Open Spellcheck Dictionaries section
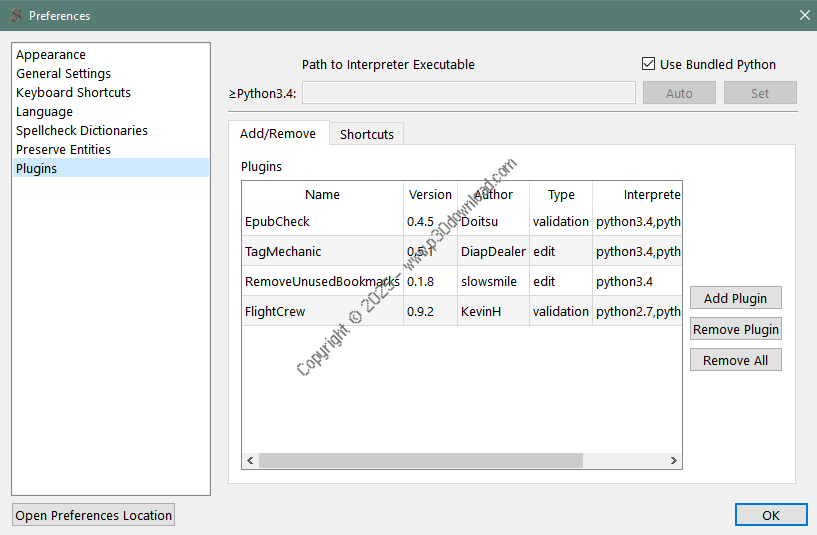817x535 pixels. click(82, 131)
